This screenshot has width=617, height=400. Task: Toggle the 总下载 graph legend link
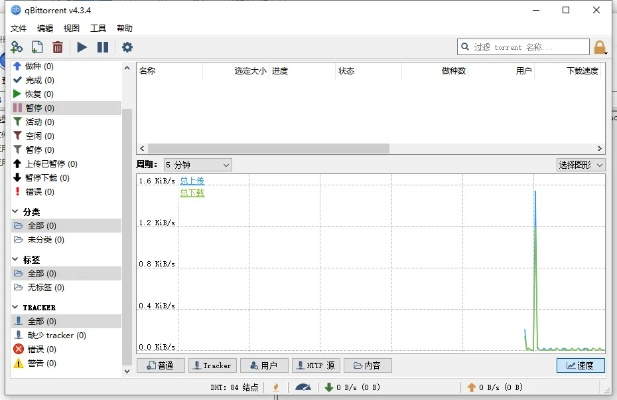(191, 192)
